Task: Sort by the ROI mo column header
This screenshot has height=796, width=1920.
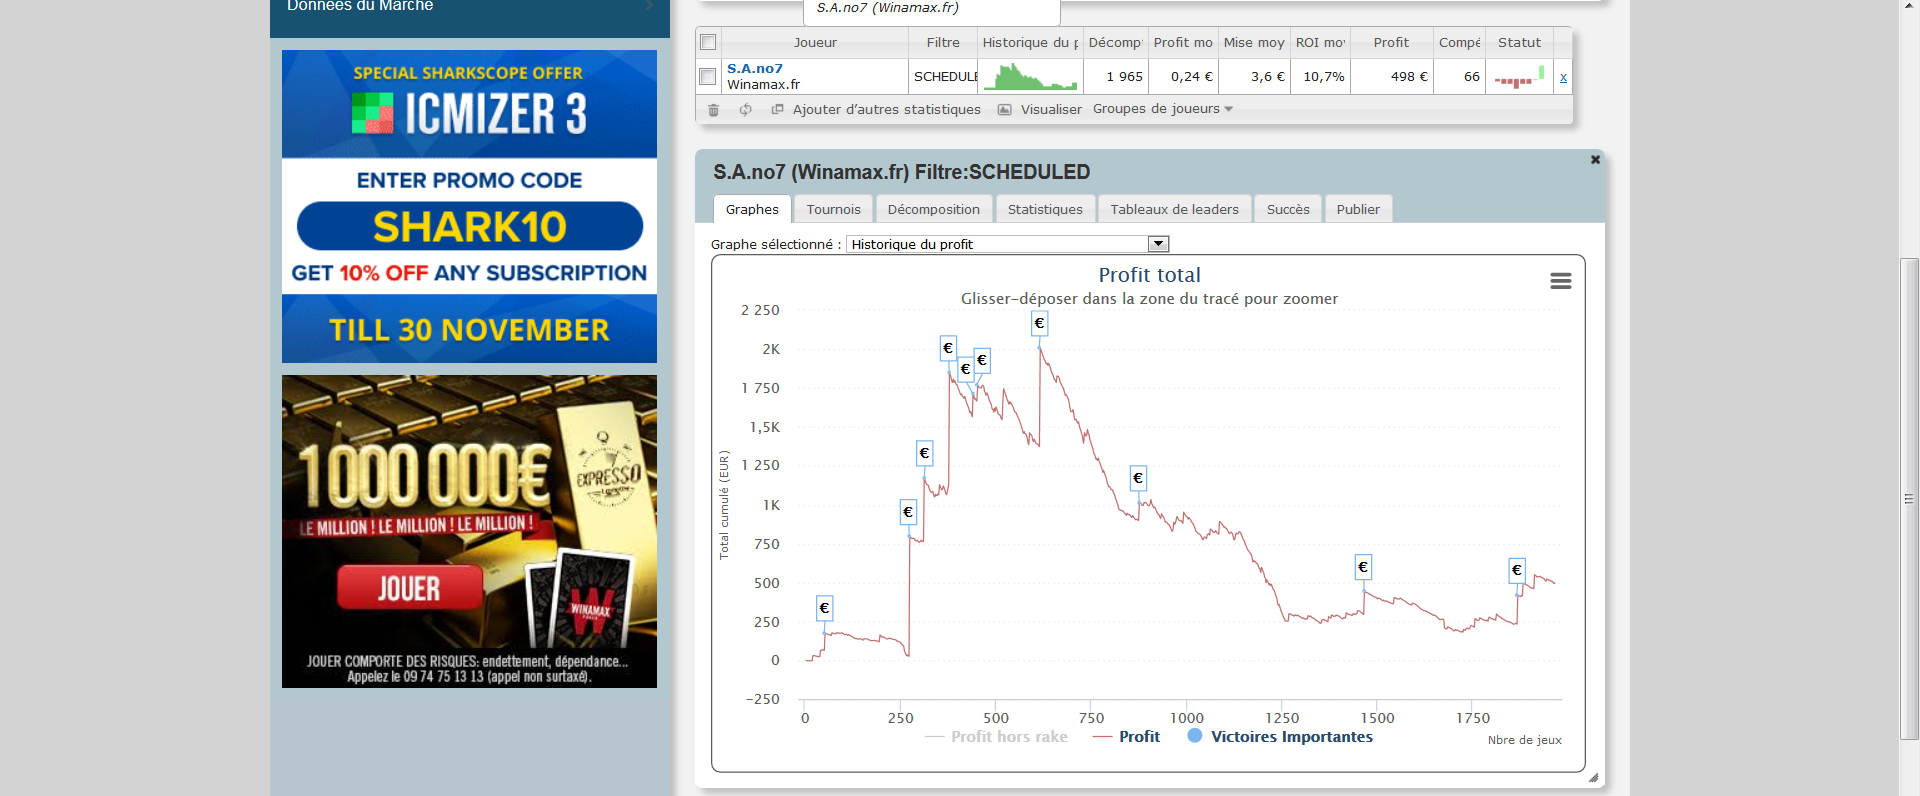Action: tap(1320, 42)
